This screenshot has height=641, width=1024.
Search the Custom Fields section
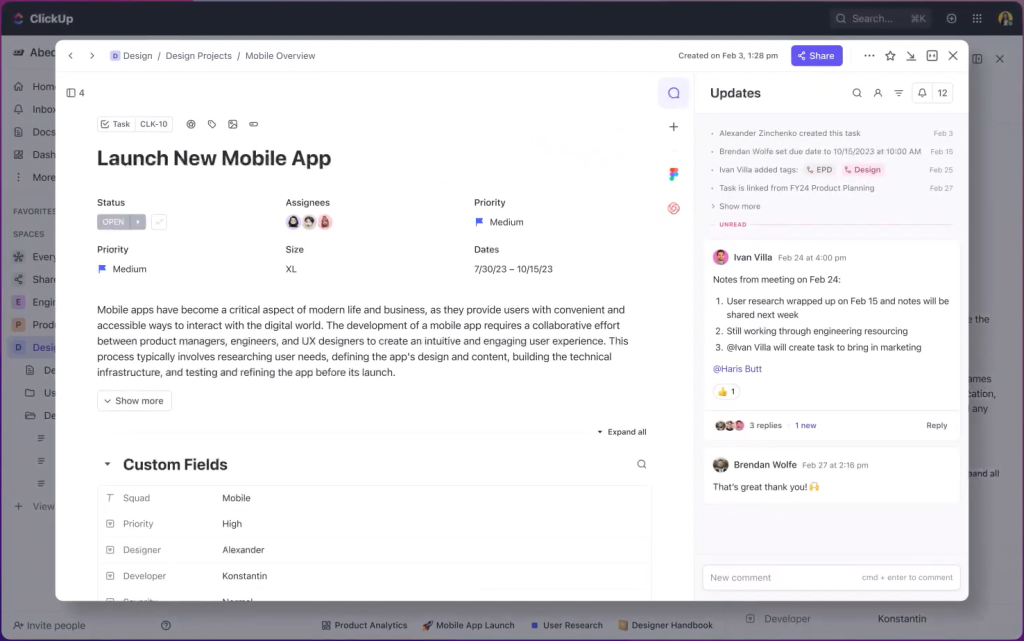pos(641,464)
